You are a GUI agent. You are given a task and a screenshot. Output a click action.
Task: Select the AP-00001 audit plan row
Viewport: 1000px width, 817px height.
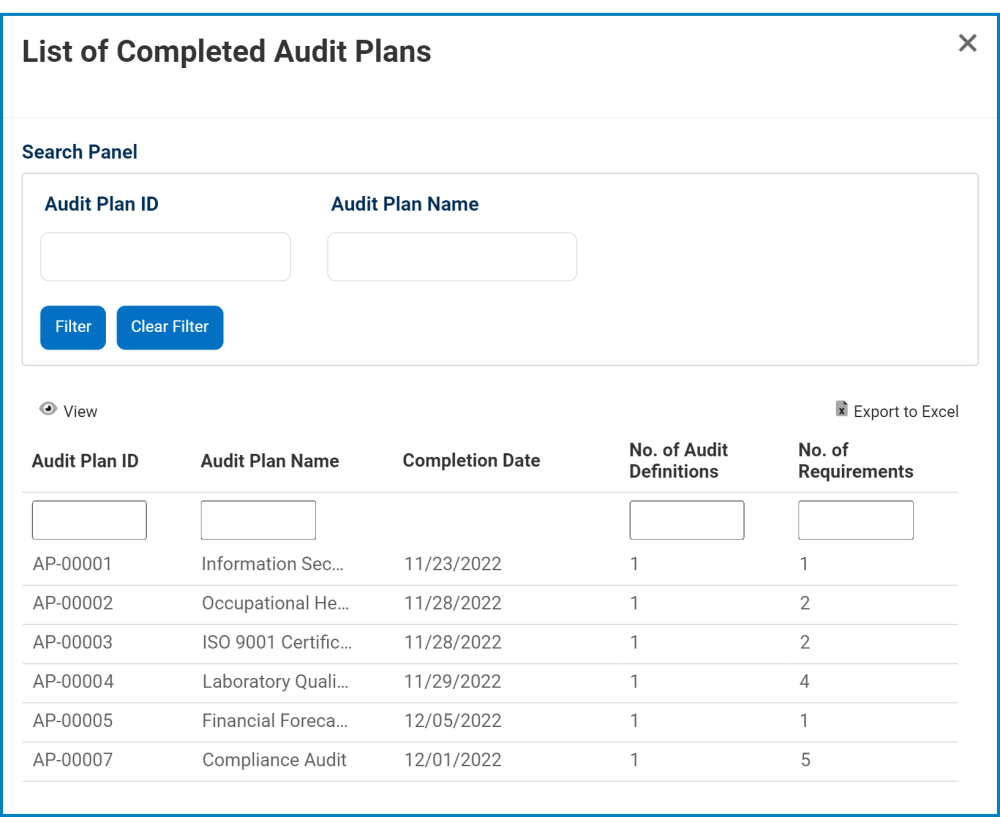(x=73, y=564)
